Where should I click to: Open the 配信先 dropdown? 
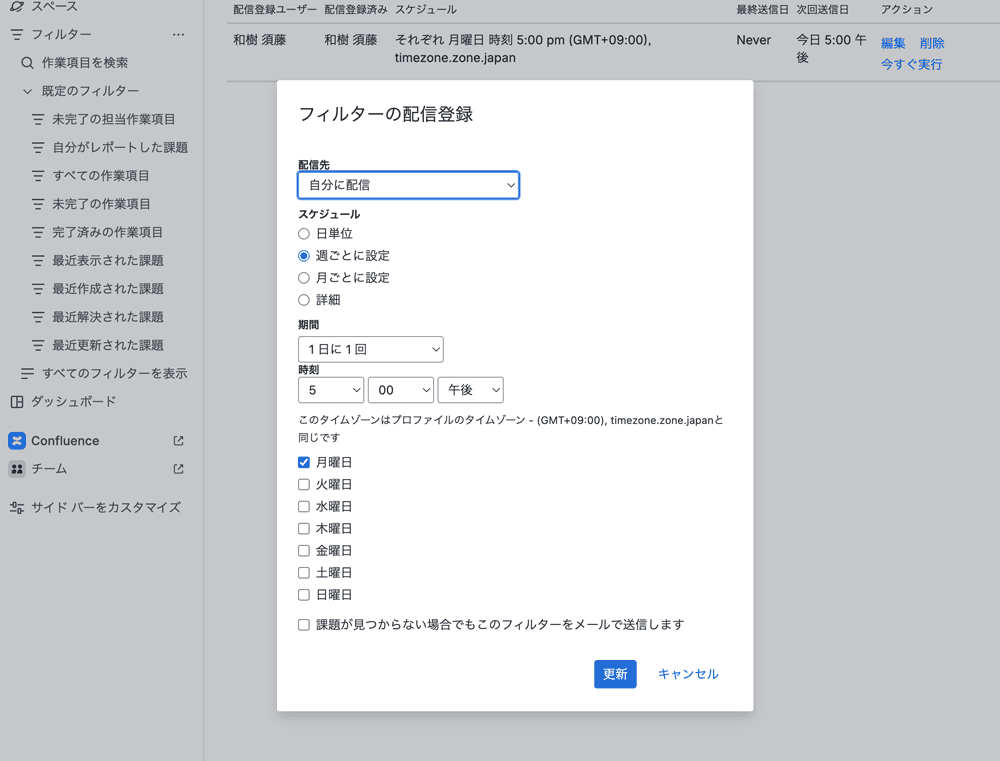[408, 185]
